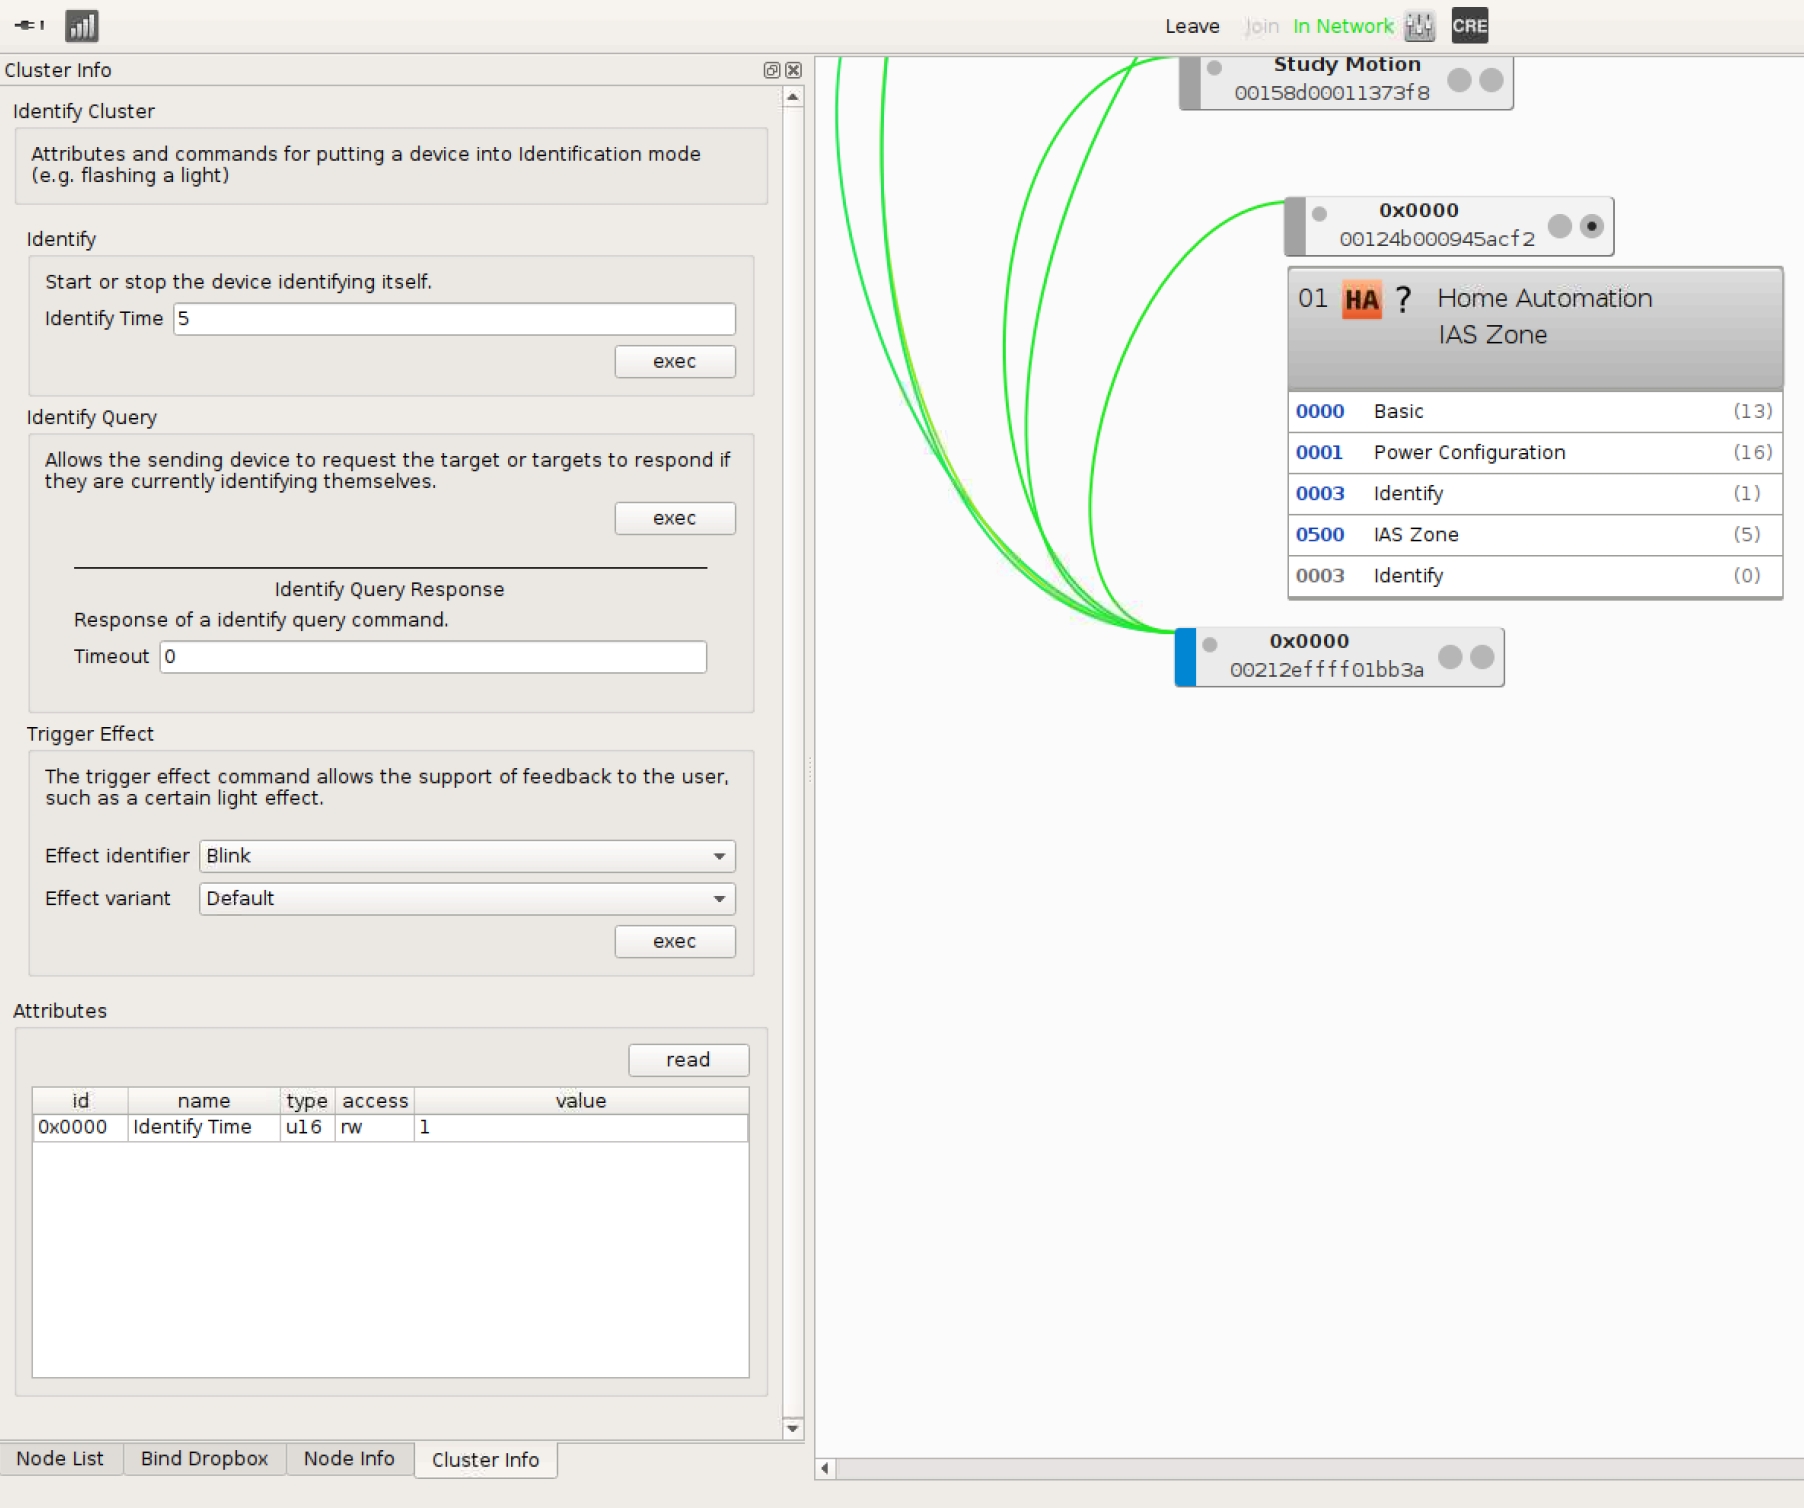Click the Identify Time attribute name cell
This screenshot has width=1804, height=1508.
click(x=204, y=1127)
